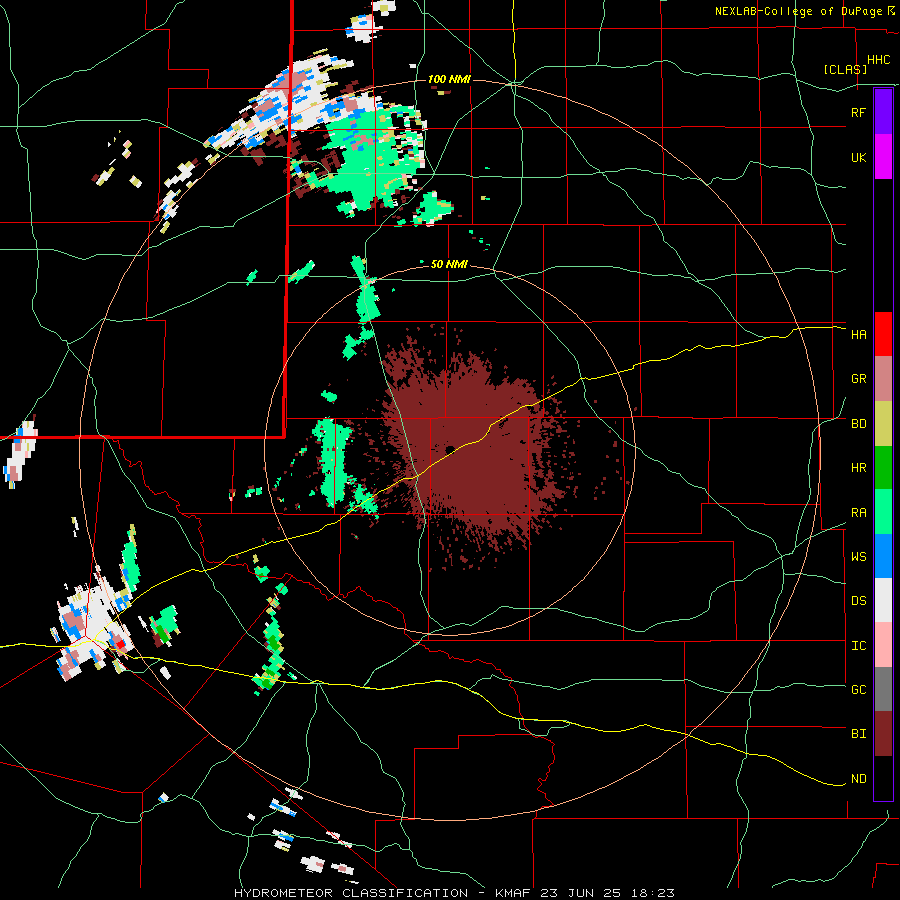This screenshot has height=900, width=900.
Task: Click the dark green HR legend swatch
Action: 883,468
